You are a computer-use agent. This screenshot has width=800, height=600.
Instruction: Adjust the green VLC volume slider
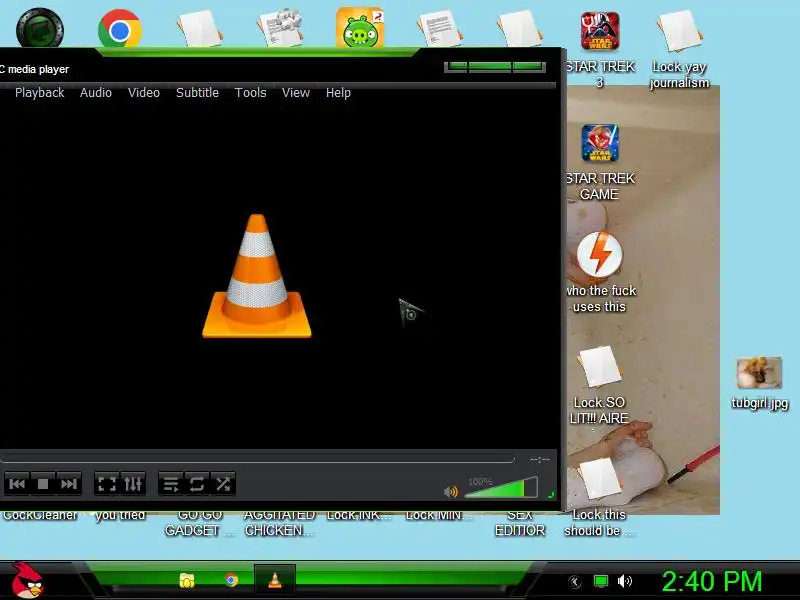tap(501, 487)
